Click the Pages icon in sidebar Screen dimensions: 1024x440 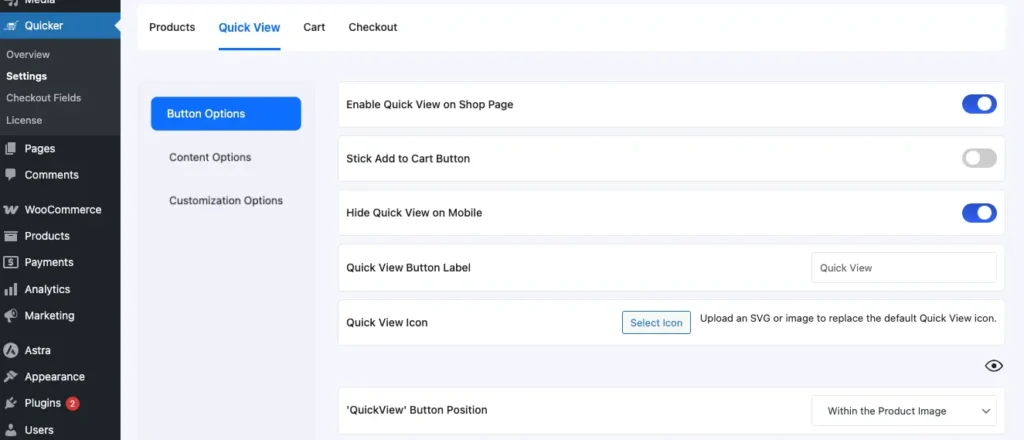pyautogui.click(x=11, y=149)
